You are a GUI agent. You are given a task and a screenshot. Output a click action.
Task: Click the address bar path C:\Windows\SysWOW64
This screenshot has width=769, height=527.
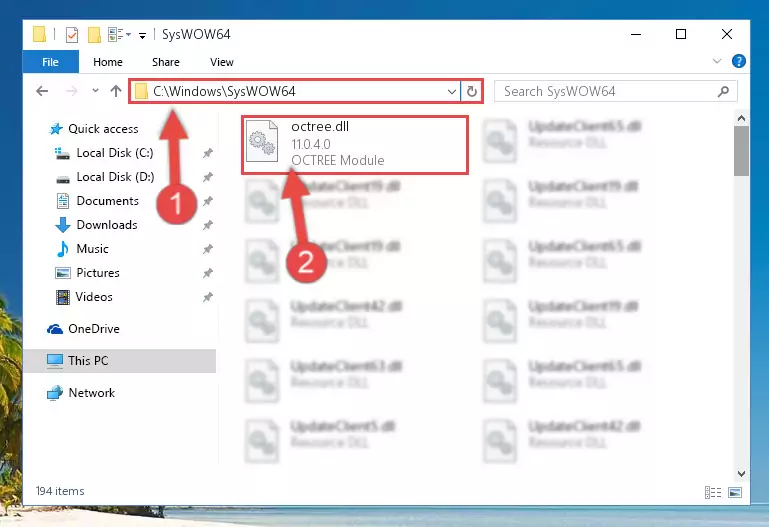coord(224,91)
